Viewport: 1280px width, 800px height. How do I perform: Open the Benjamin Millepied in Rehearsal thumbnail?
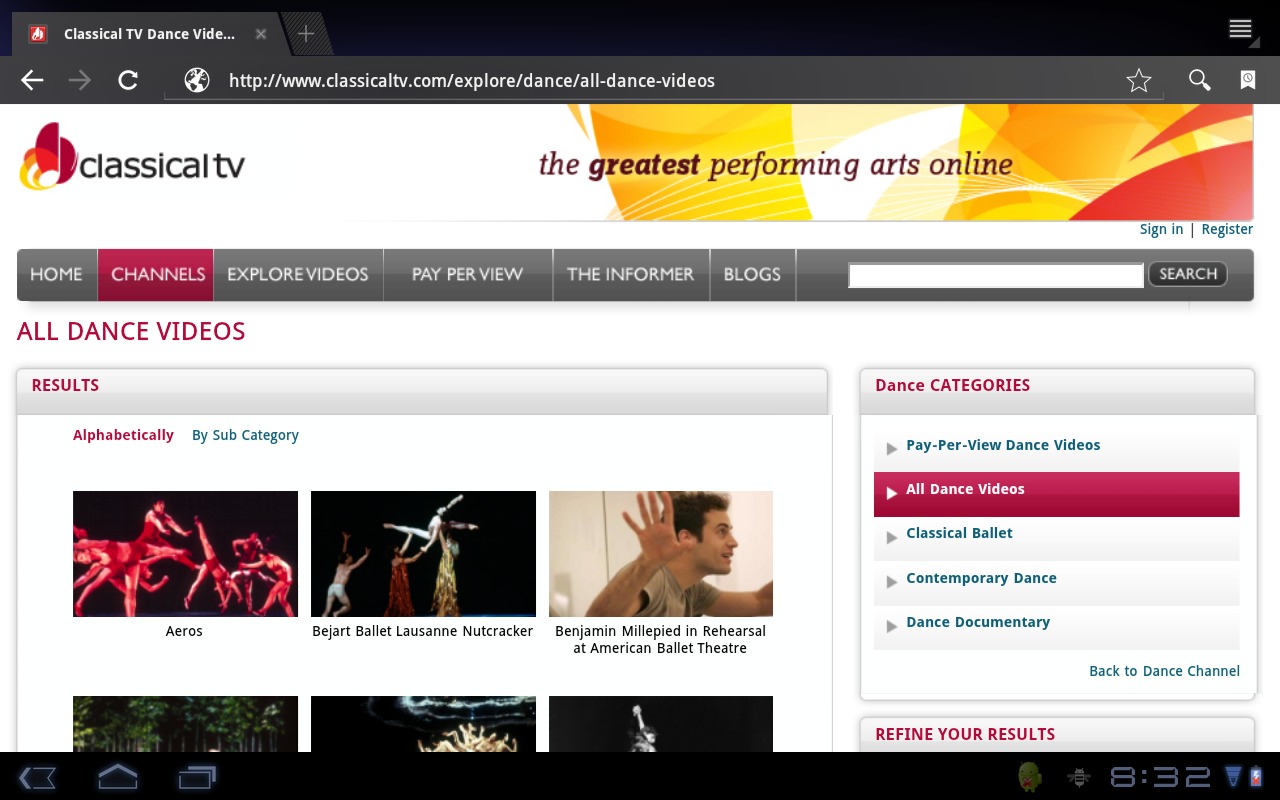(661, 554)
